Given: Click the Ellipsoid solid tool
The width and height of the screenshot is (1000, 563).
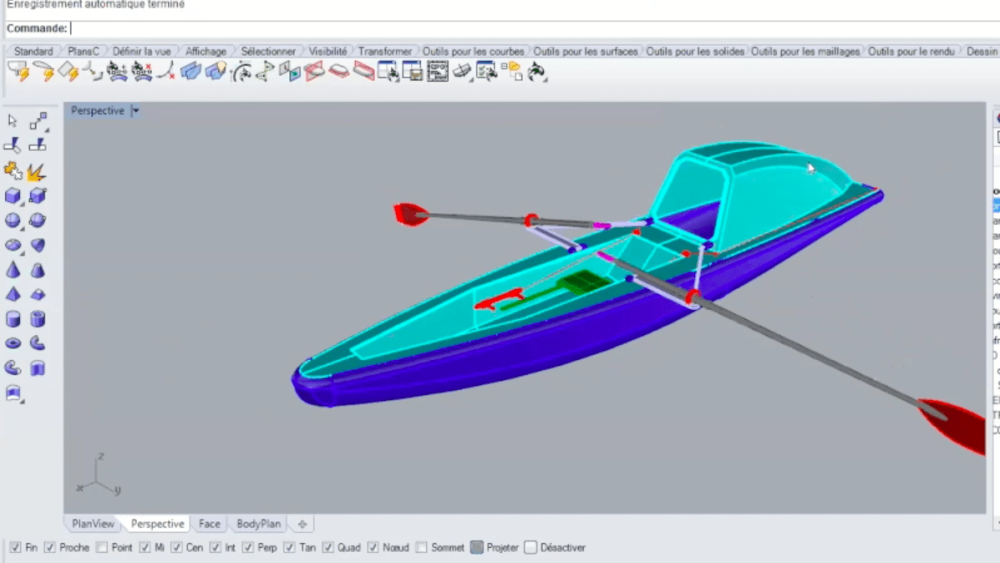Looking at the screenshot, I should [x=13, y=245].
